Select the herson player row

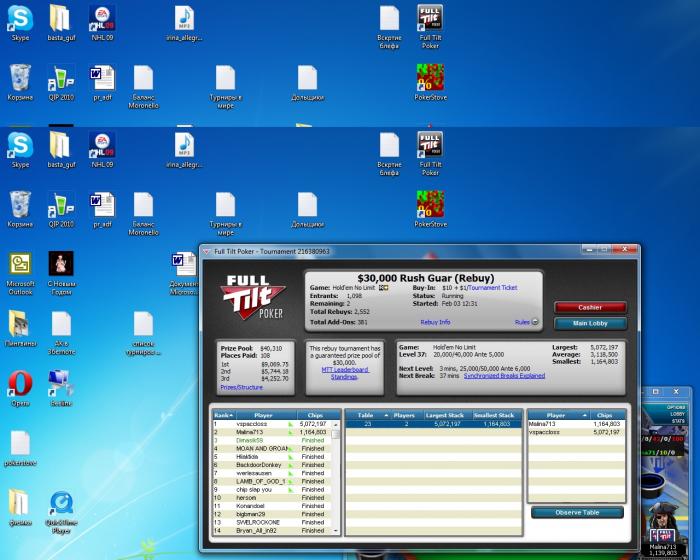271,497
